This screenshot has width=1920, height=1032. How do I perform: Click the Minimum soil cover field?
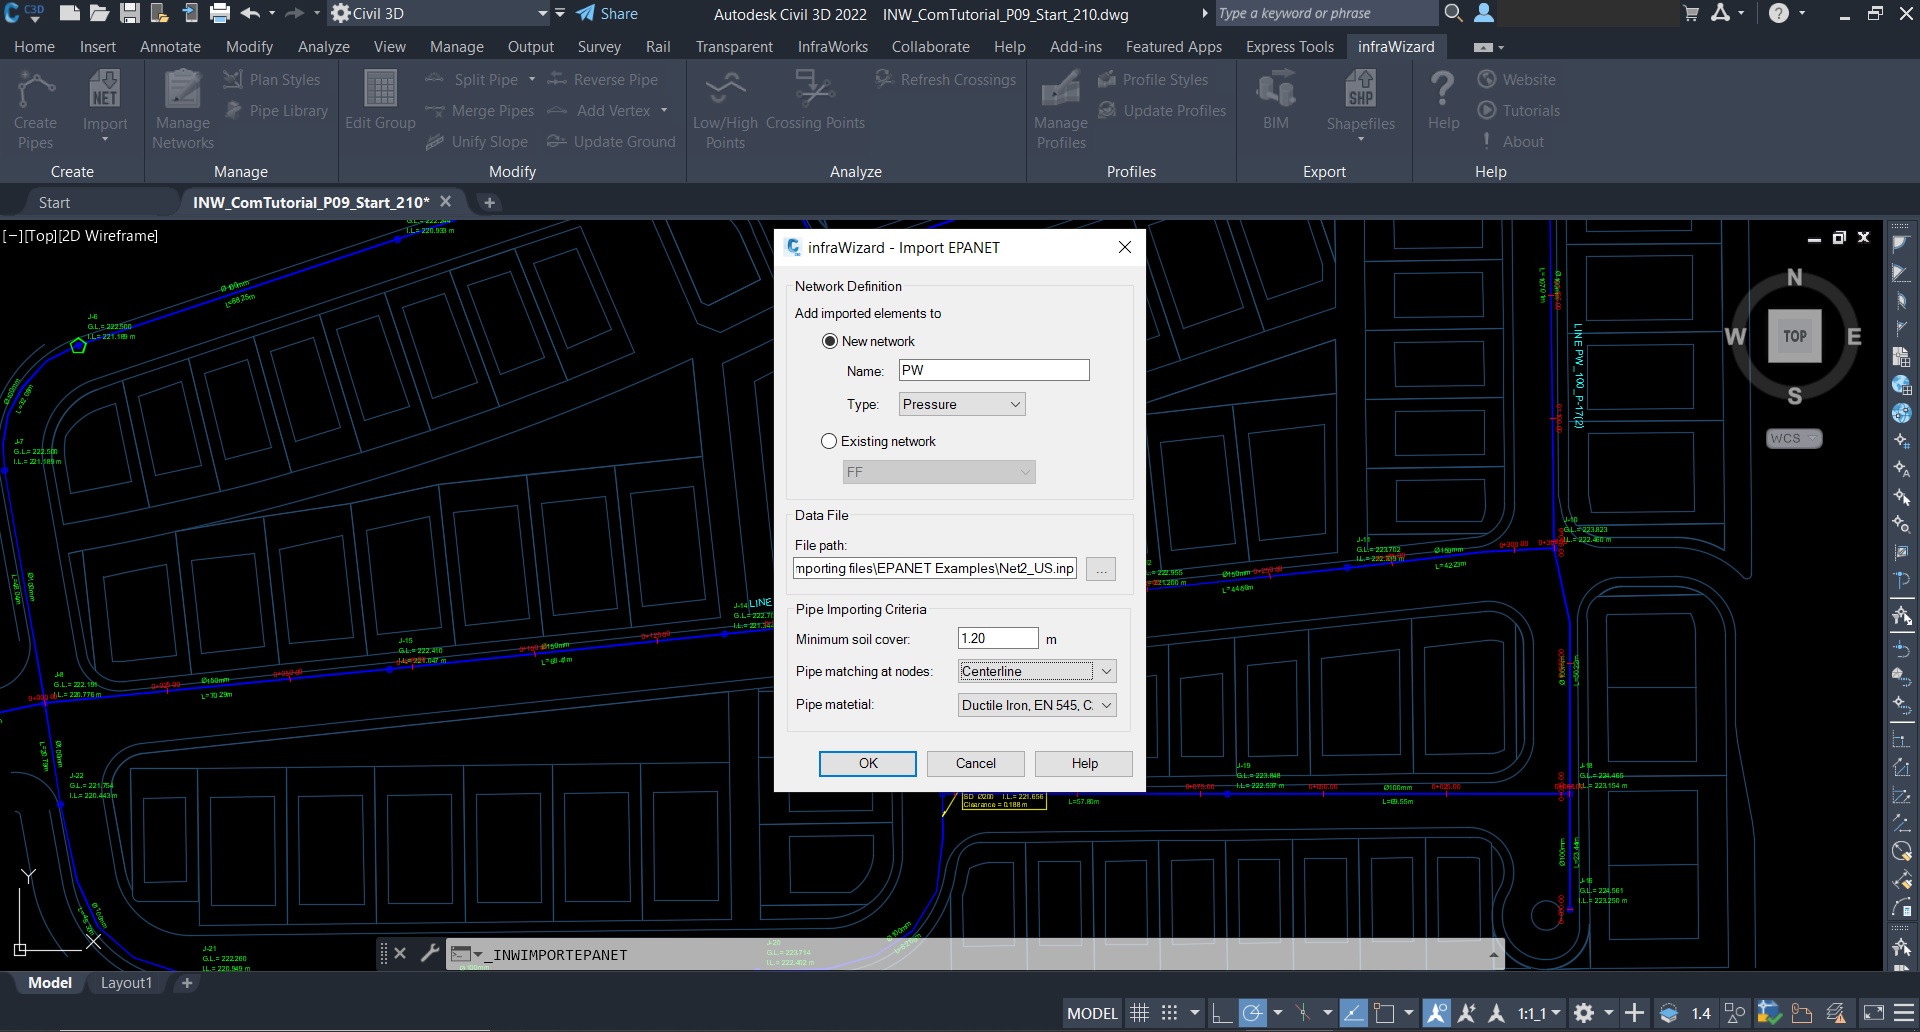click(997, 638)
